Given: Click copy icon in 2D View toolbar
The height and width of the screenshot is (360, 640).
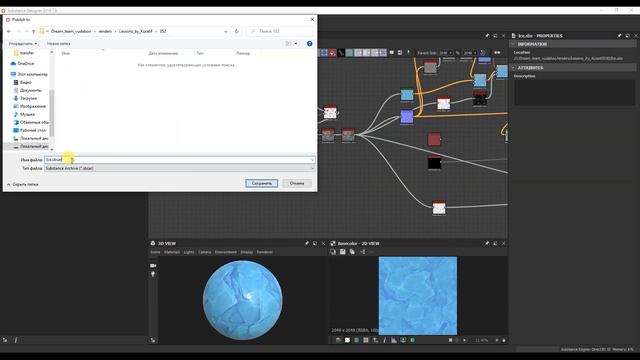Looking at the screenshot, I should tap(352, 252).
